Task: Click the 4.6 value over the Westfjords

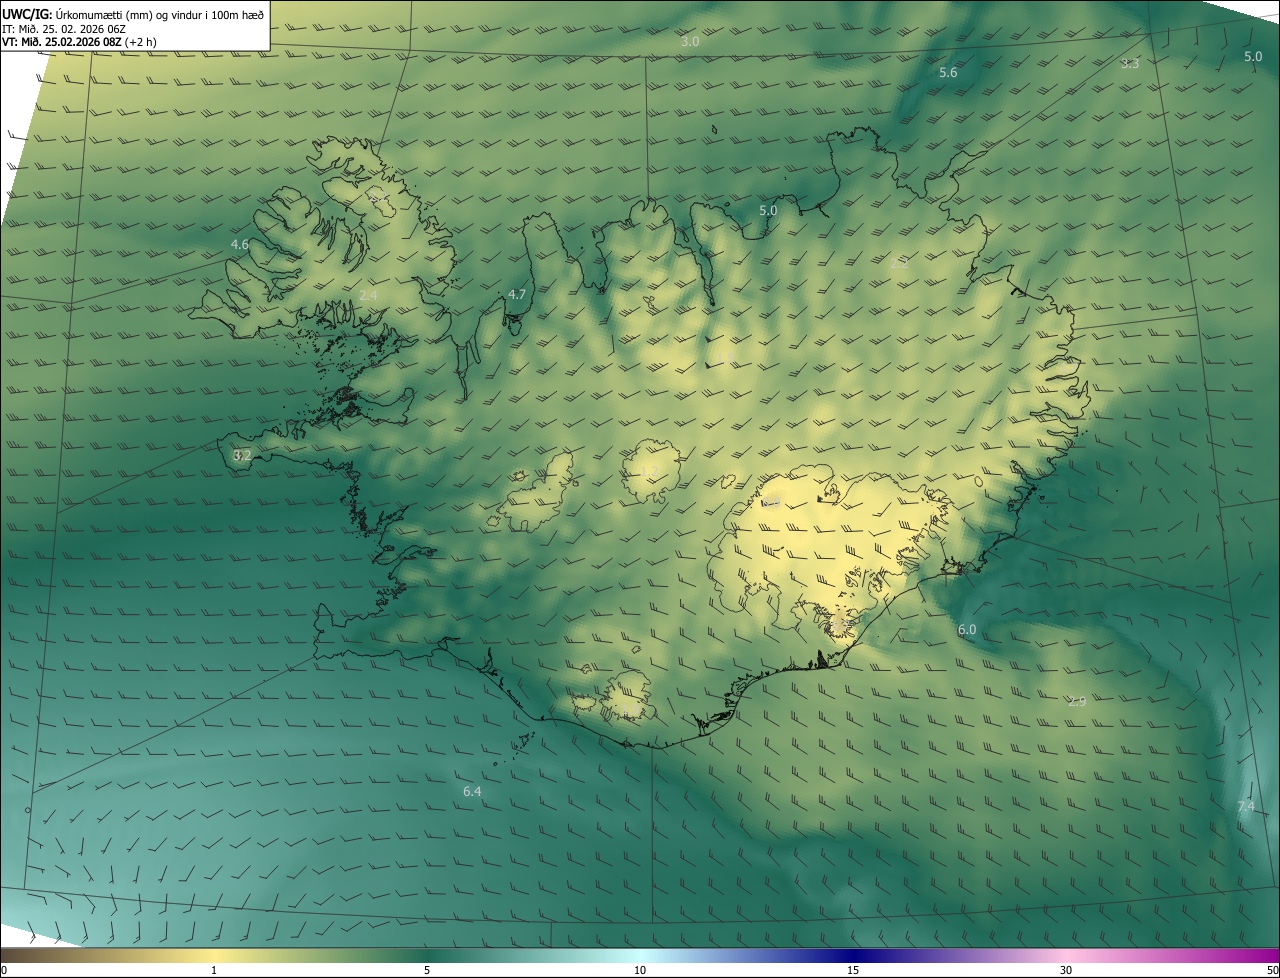Action: click(x=240, y=245)
